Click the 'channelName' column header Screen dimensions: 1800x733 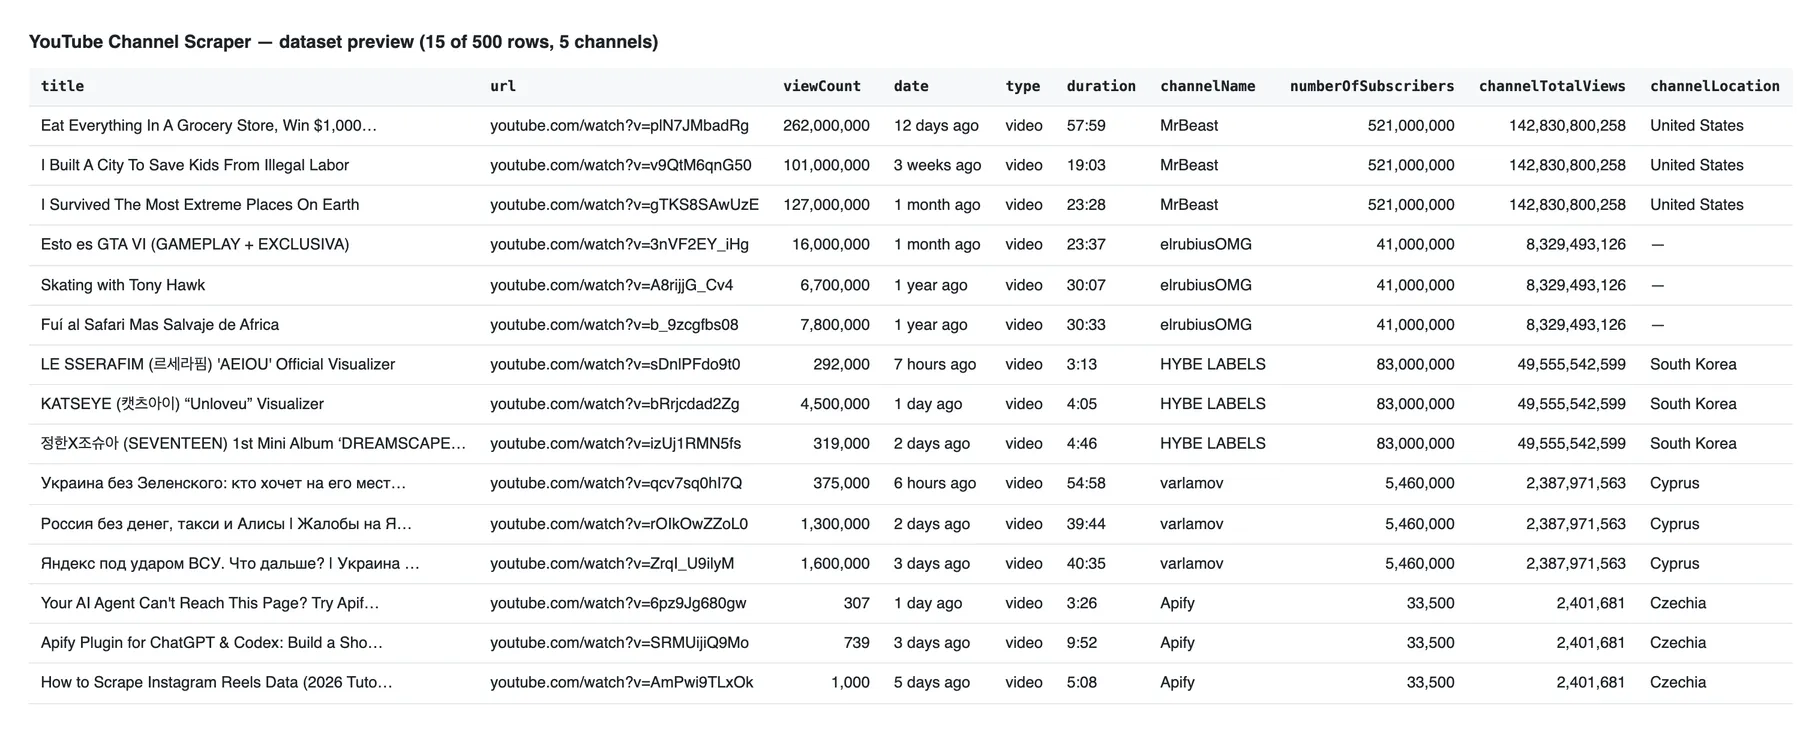tap(1207, 86)
